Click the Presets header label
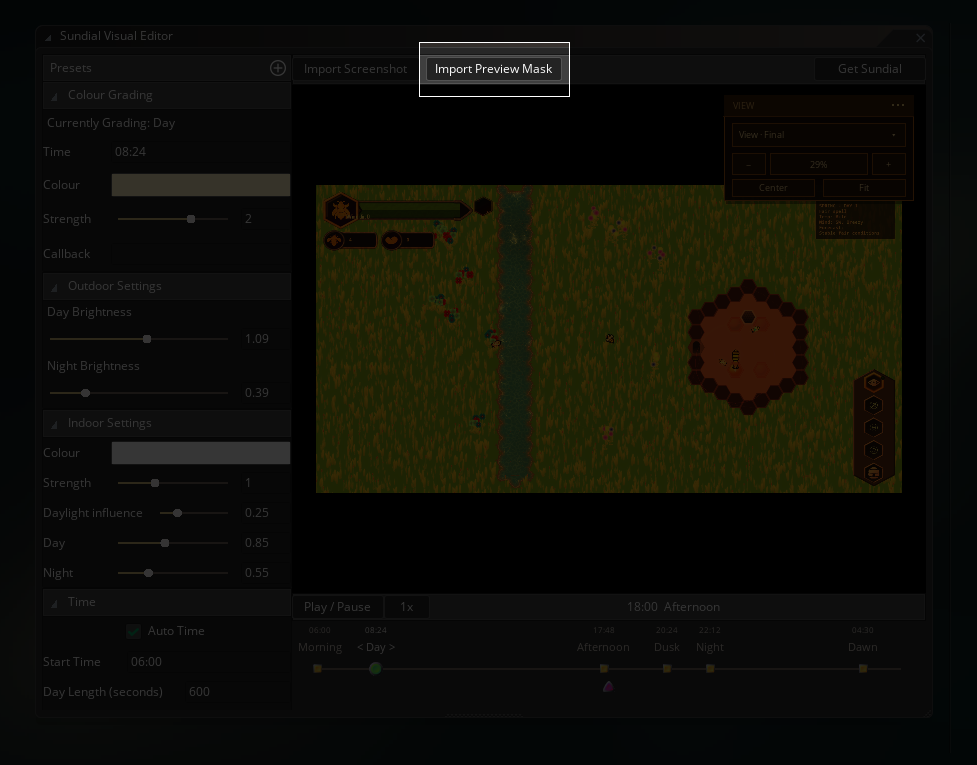Screen dimensions: 977x765 tap(70, 68)
